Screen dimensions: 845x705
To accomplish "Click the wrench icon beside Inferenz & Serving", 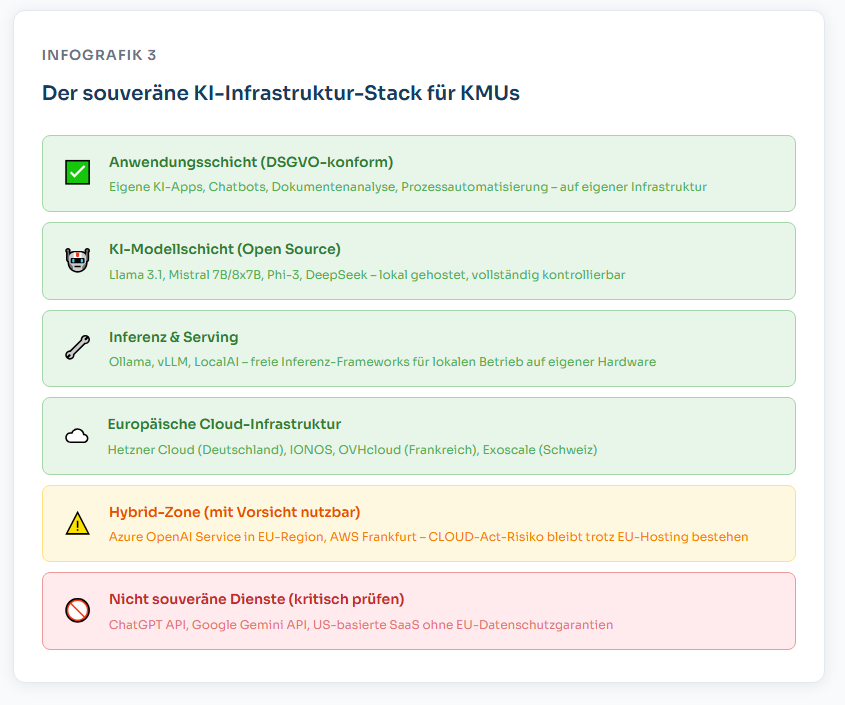I will click(x=77, y=348).
